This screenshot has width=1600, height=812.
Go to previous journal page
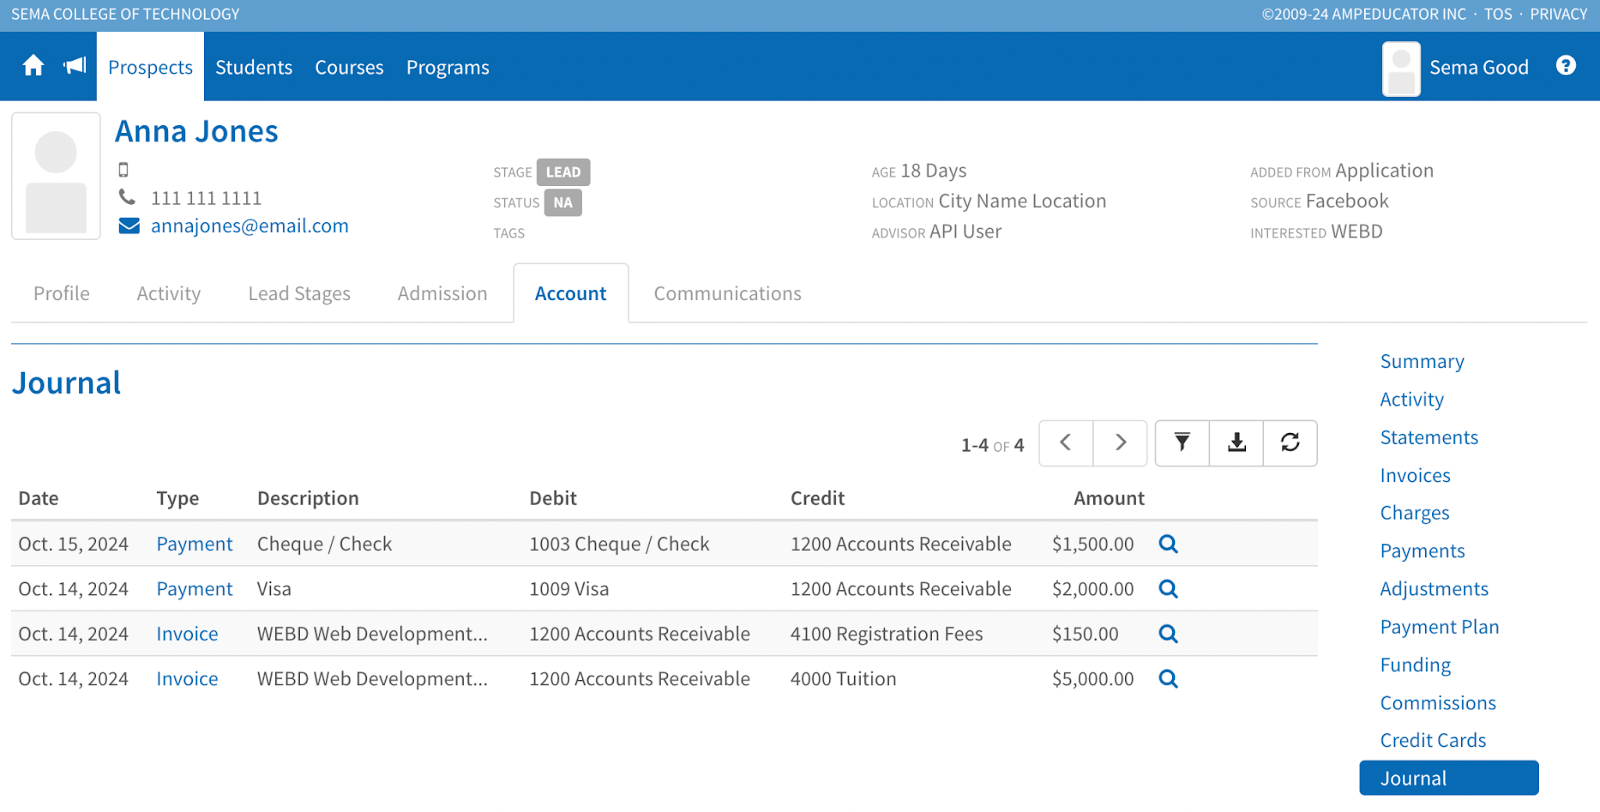[1066, 443]
